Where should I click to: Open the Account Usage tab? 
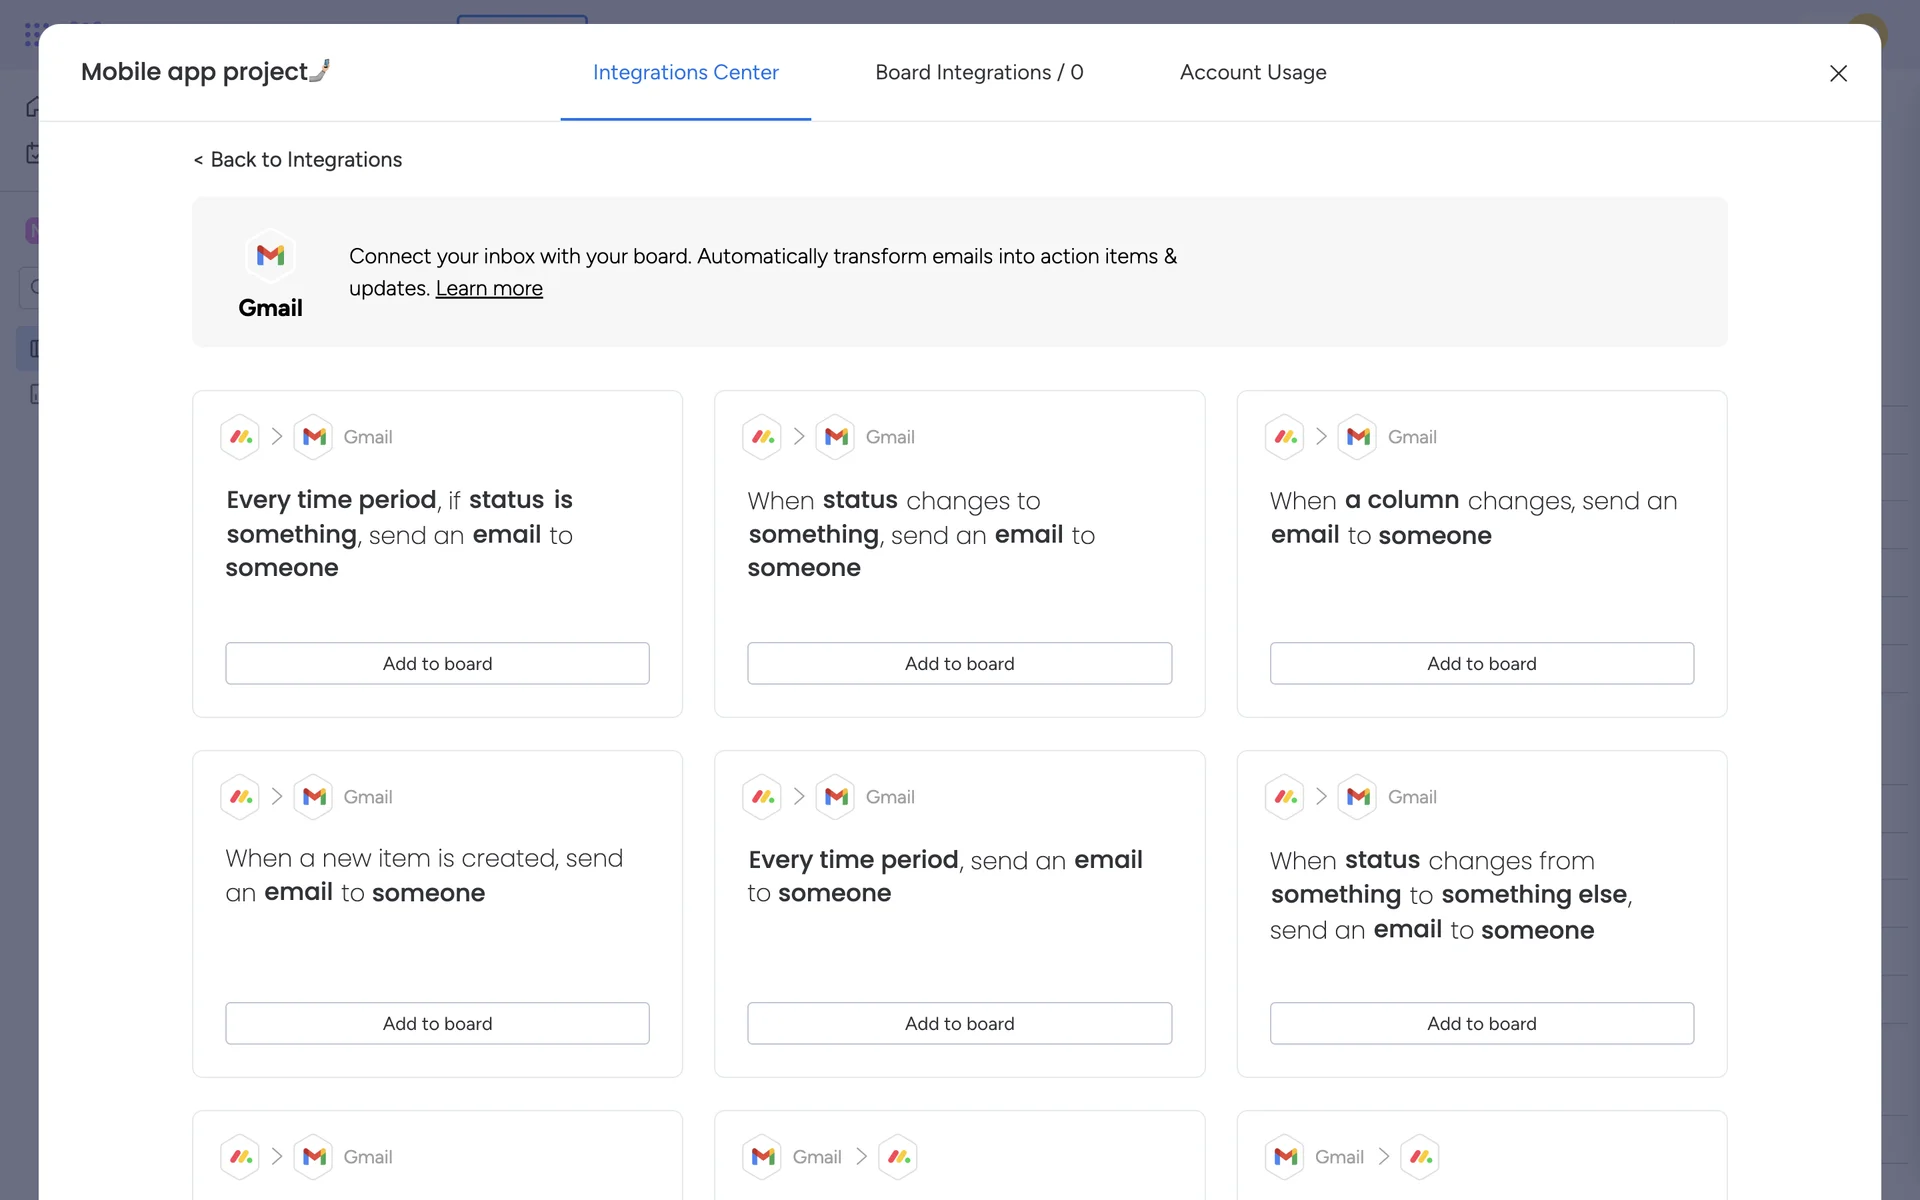coord(1253,72)
